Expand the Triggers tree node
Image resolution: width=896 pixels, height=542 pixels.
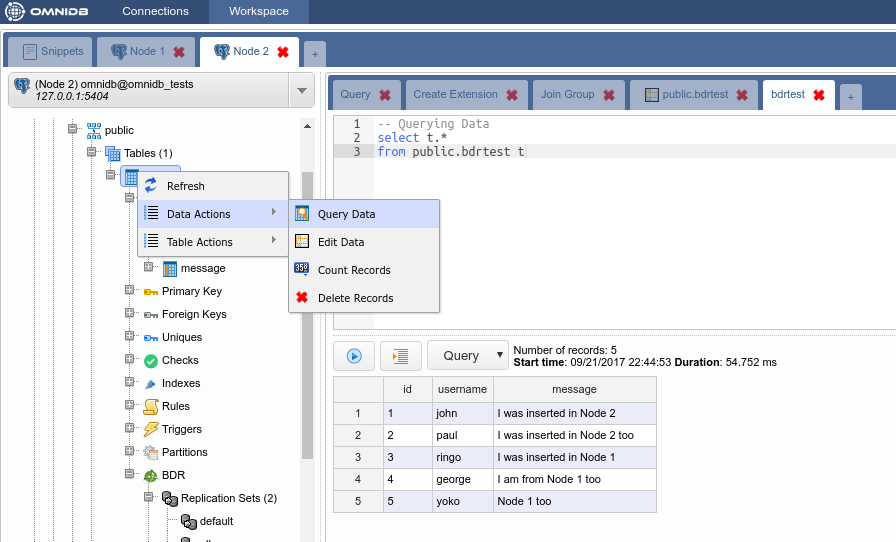click(x=129, y=429)
